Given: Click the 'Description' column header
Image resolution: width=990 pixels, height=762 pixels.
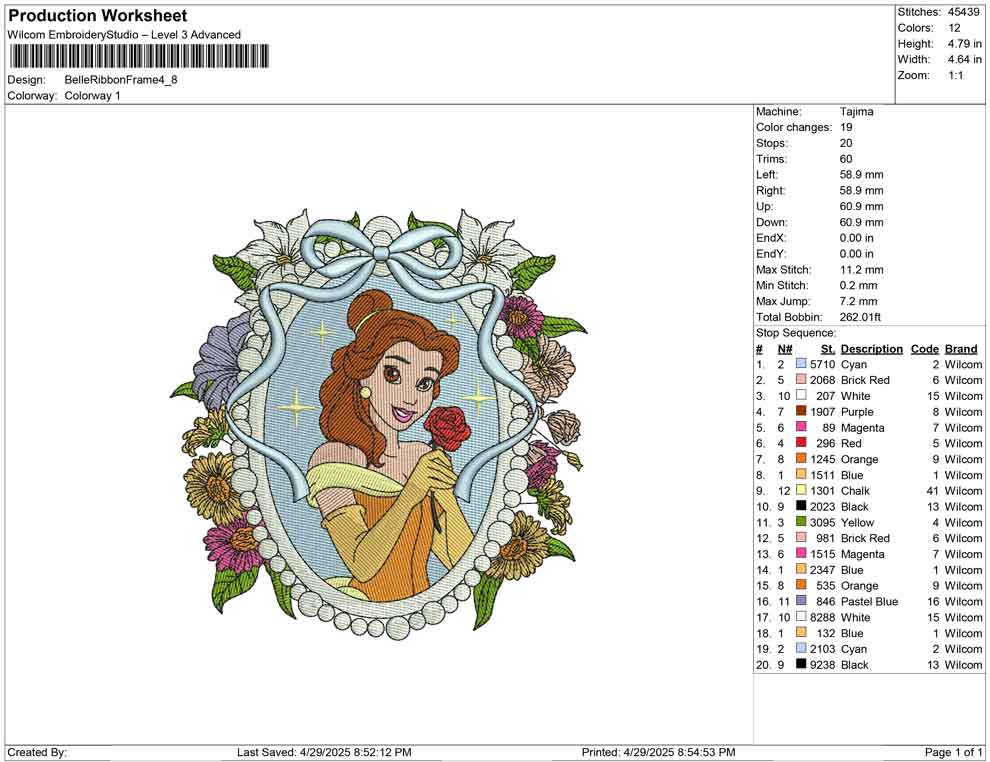Looking at the screenshot, I should (872, 348).
